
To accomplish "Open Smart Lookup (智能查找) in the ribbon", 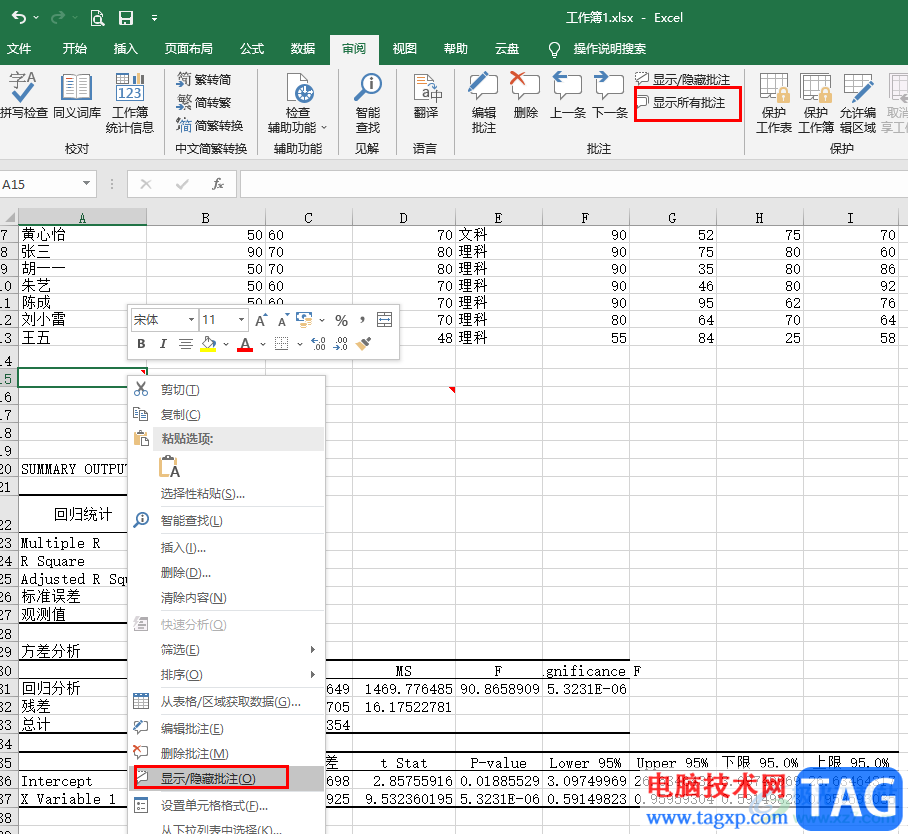I will pos(368,103).
